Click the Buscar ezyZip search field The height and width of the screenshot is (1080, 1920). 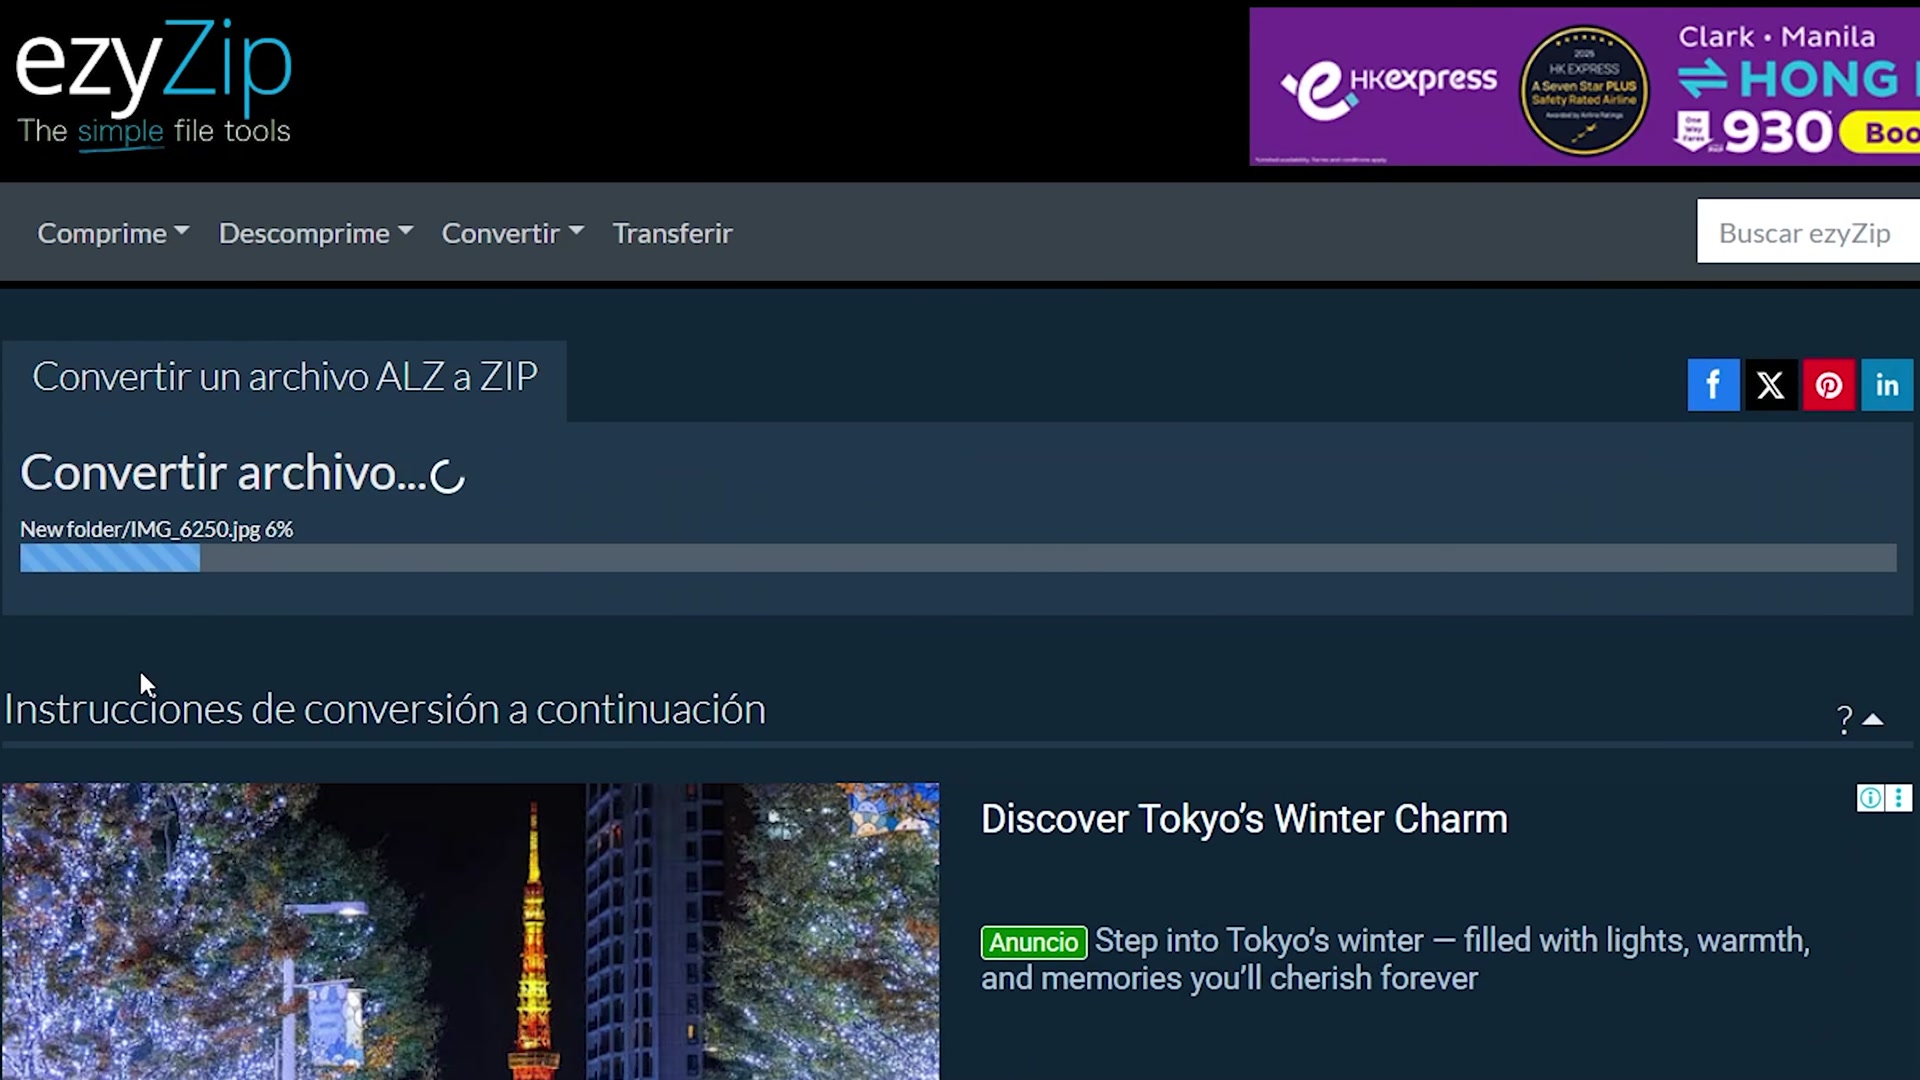(1805, 233)
